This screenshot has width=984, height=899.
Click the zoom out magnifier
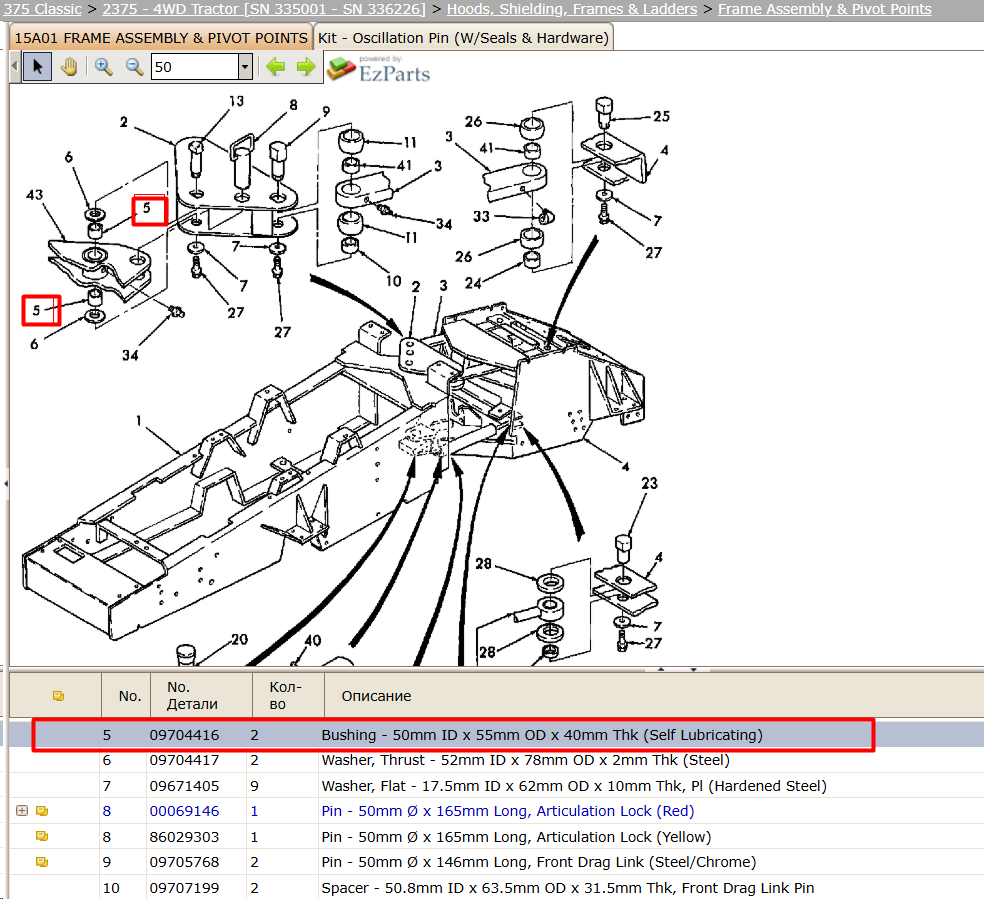134,66
